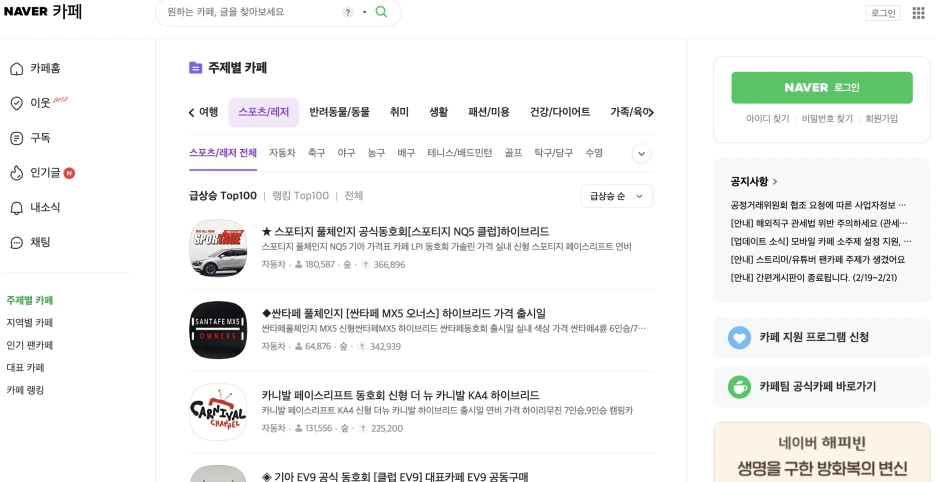Viewport: 936px width, 482px height.
Task: Open the 카니발 페이스리프트 동호회 title
Action: click(401, 395)
